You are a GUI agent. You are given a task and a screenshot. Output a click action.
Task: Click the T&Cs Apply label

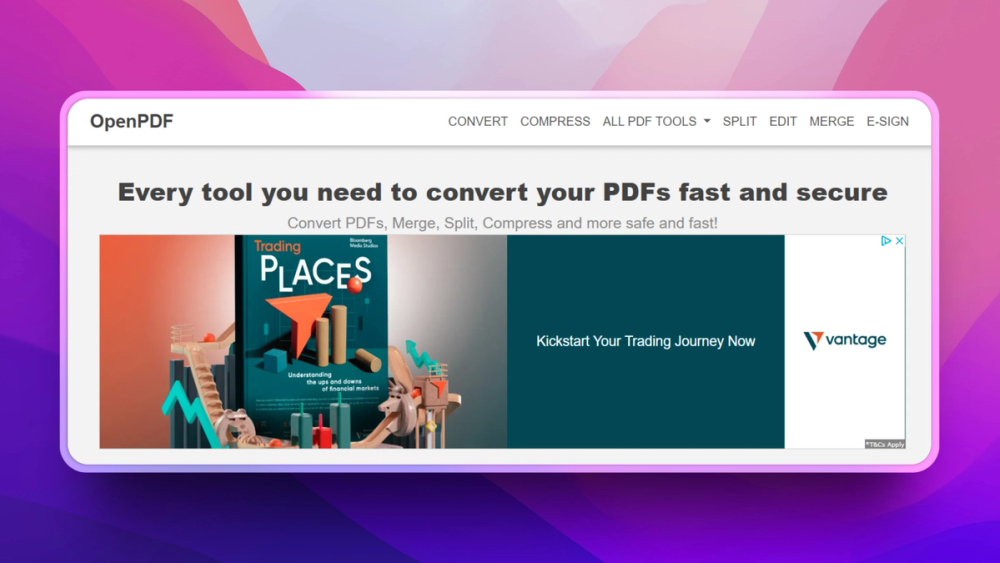[x=885, y=444]
